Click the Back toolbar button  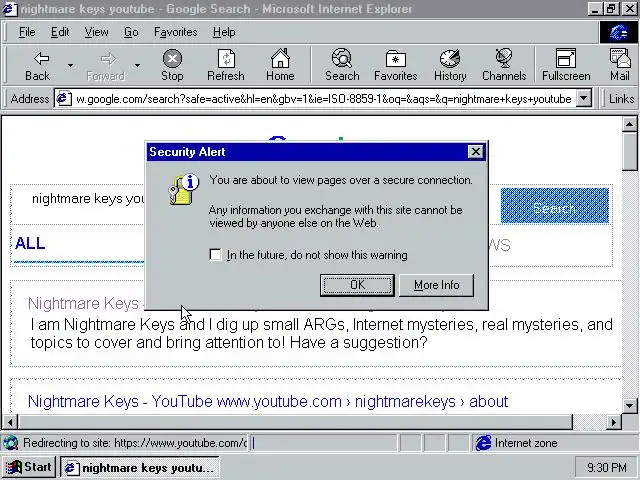[38, 65]
